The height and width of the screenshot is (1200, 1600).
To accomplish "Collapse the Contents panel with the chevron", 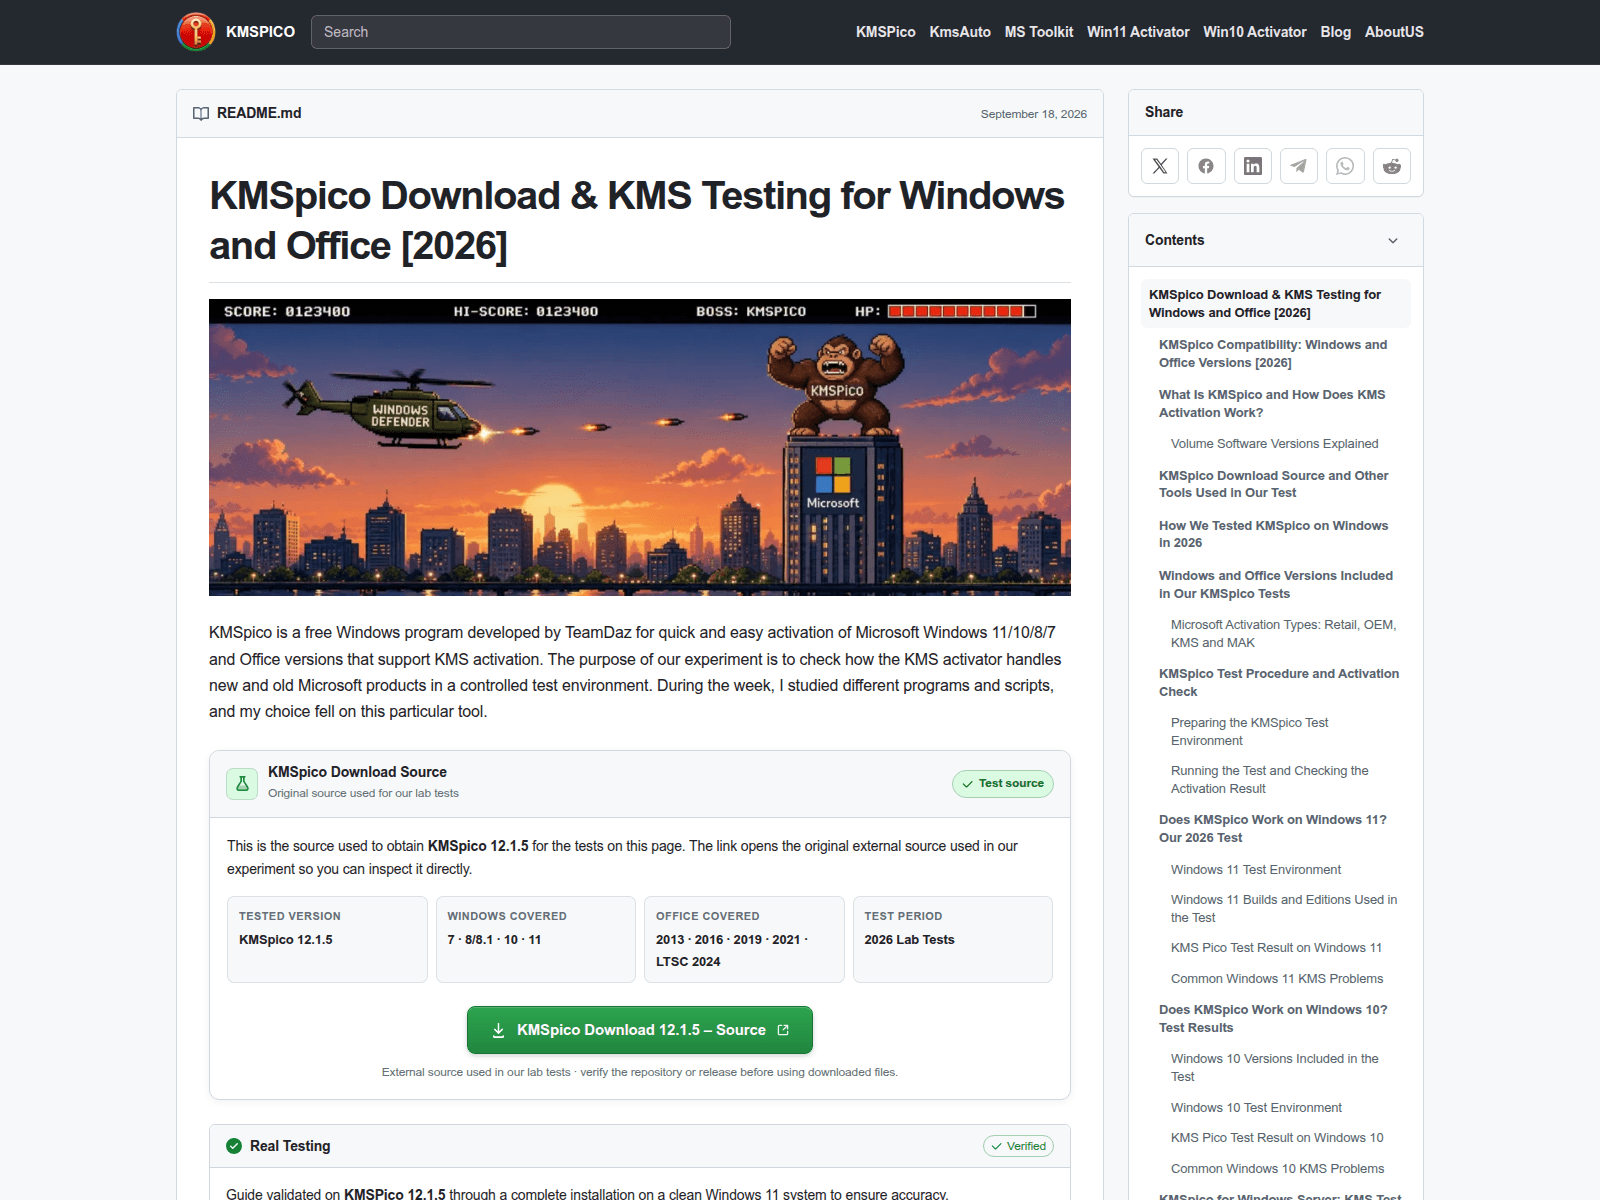I will (1393, 240).
